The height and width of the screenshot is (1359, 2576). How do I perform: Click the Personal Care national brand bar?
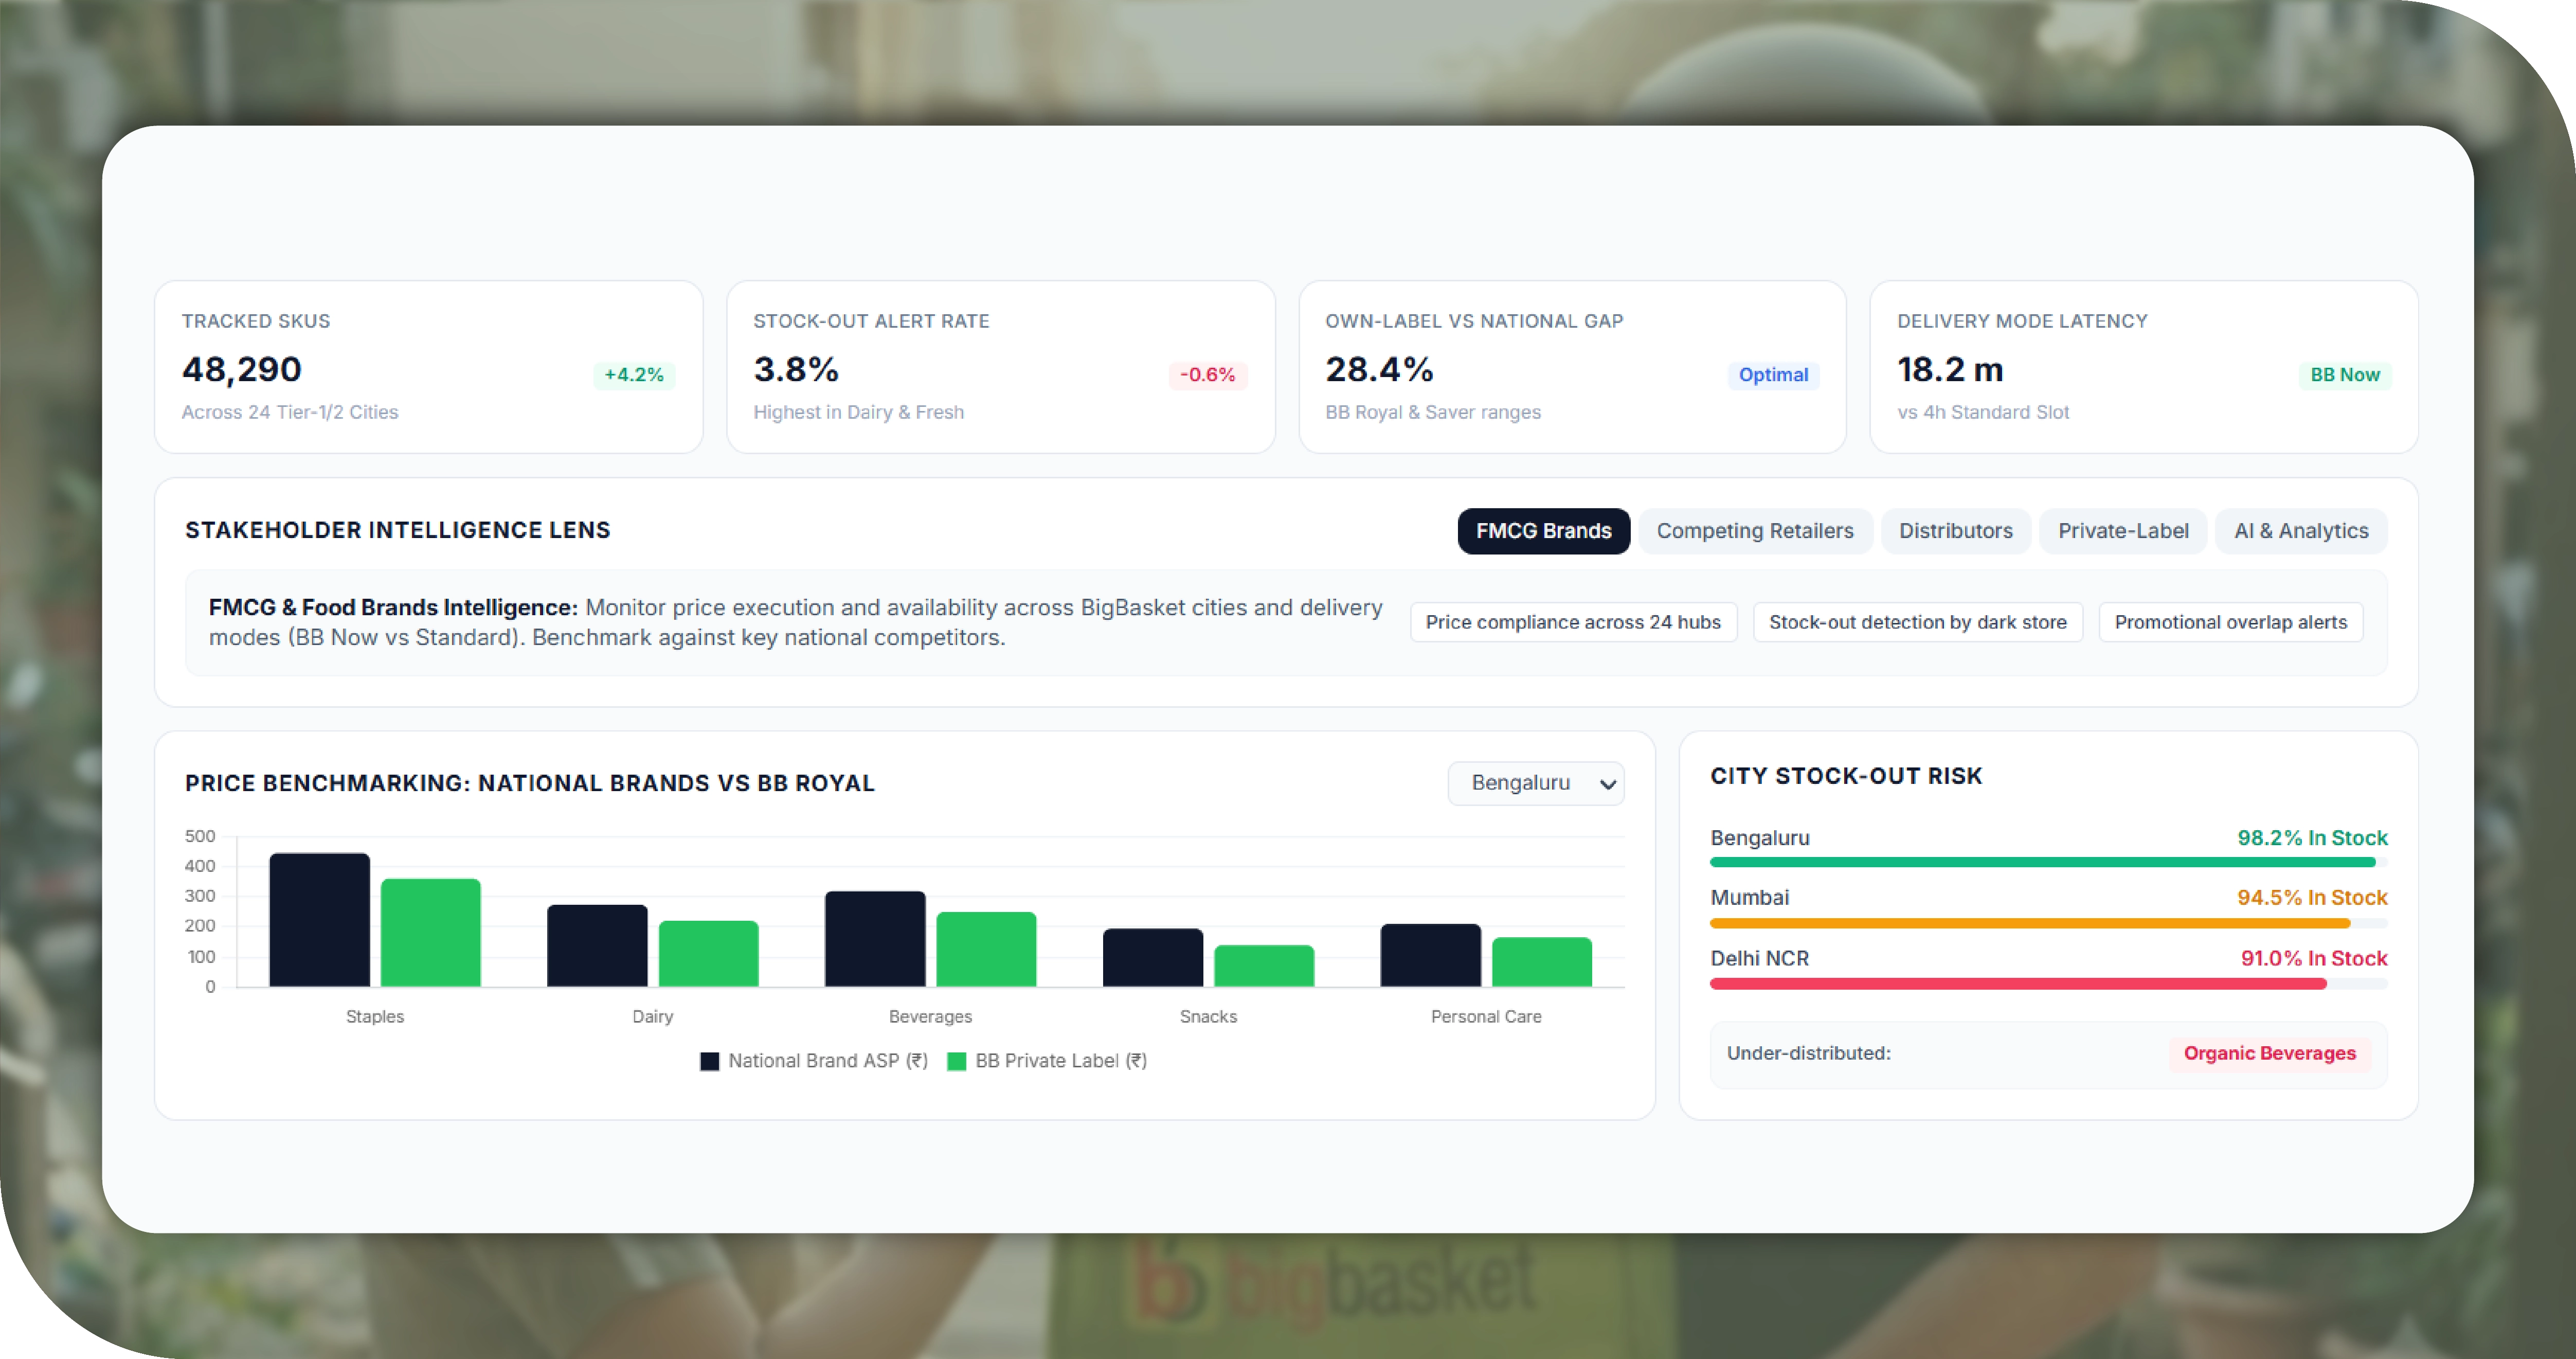click(1430, 956)
